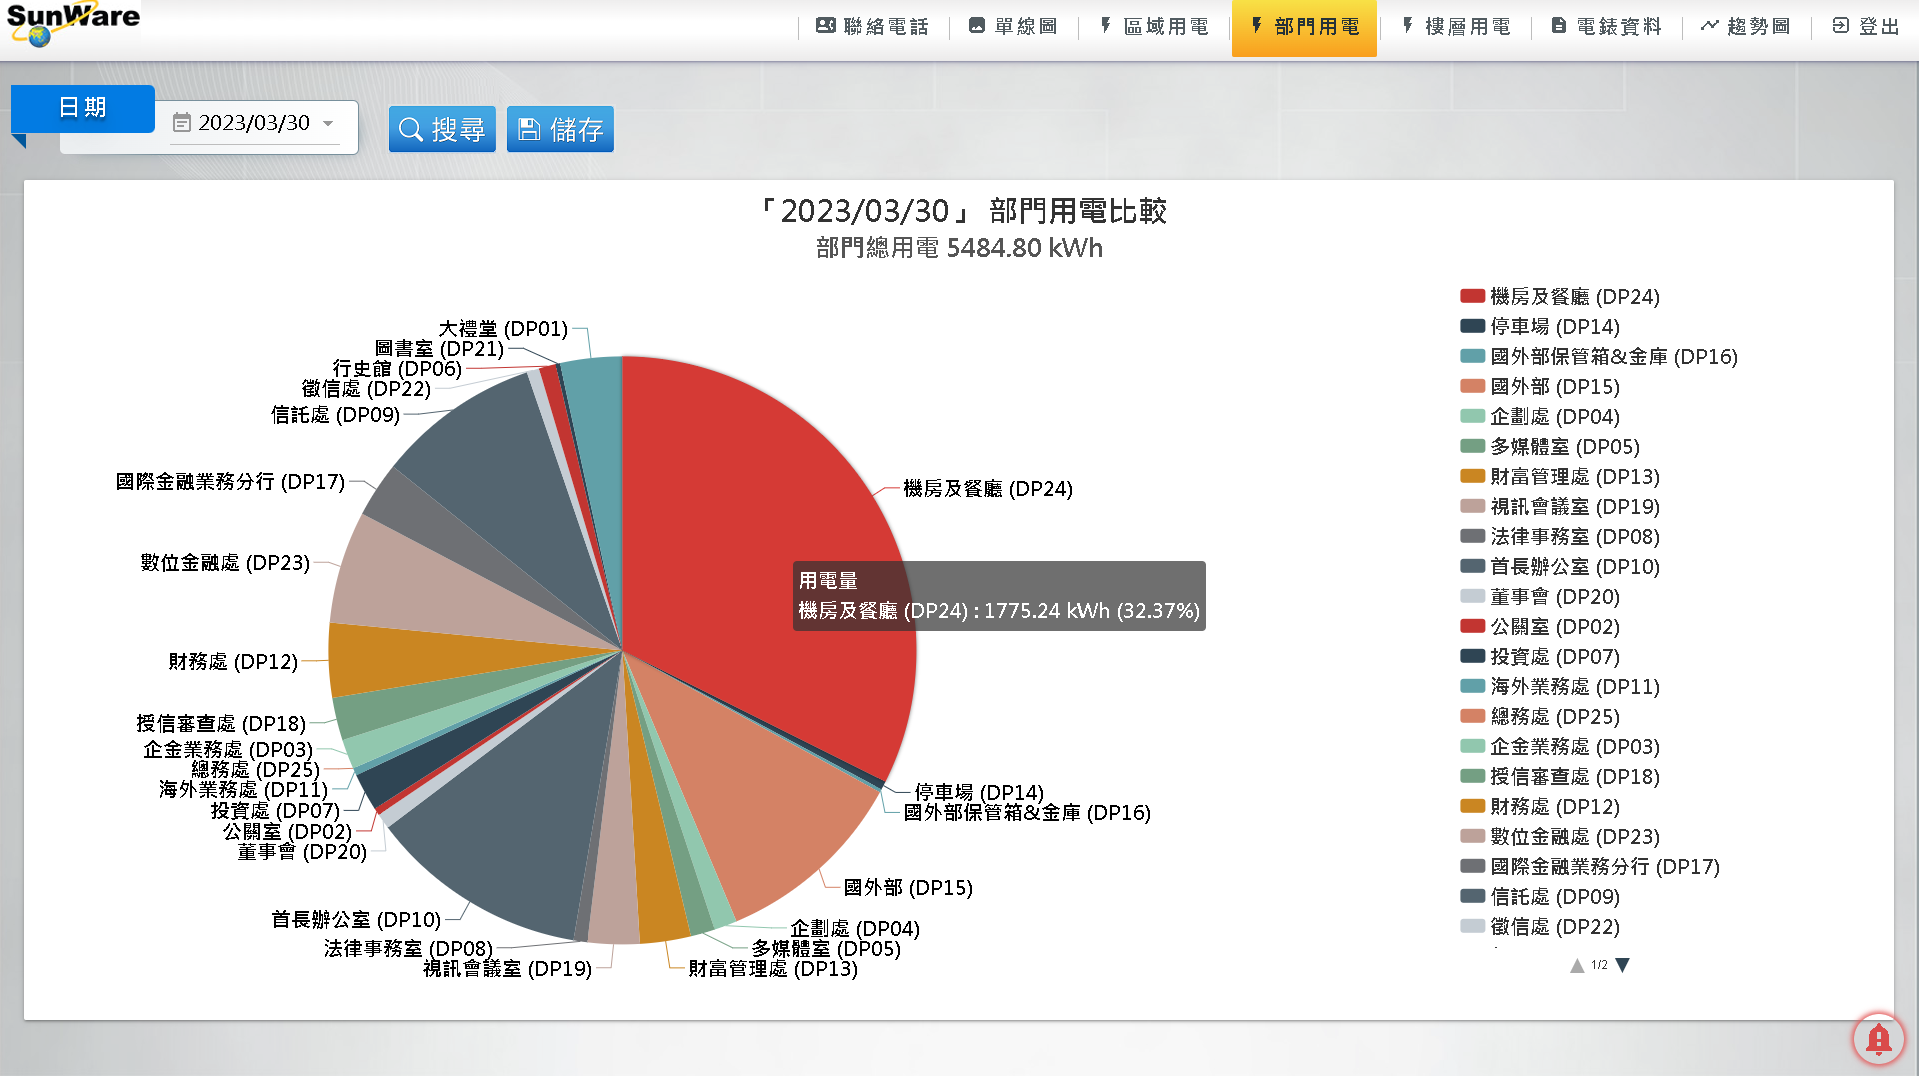Open the date picker dropdown arrow
The width and height of the screenshot is (1920, 1076).
(x=328, y=123)
